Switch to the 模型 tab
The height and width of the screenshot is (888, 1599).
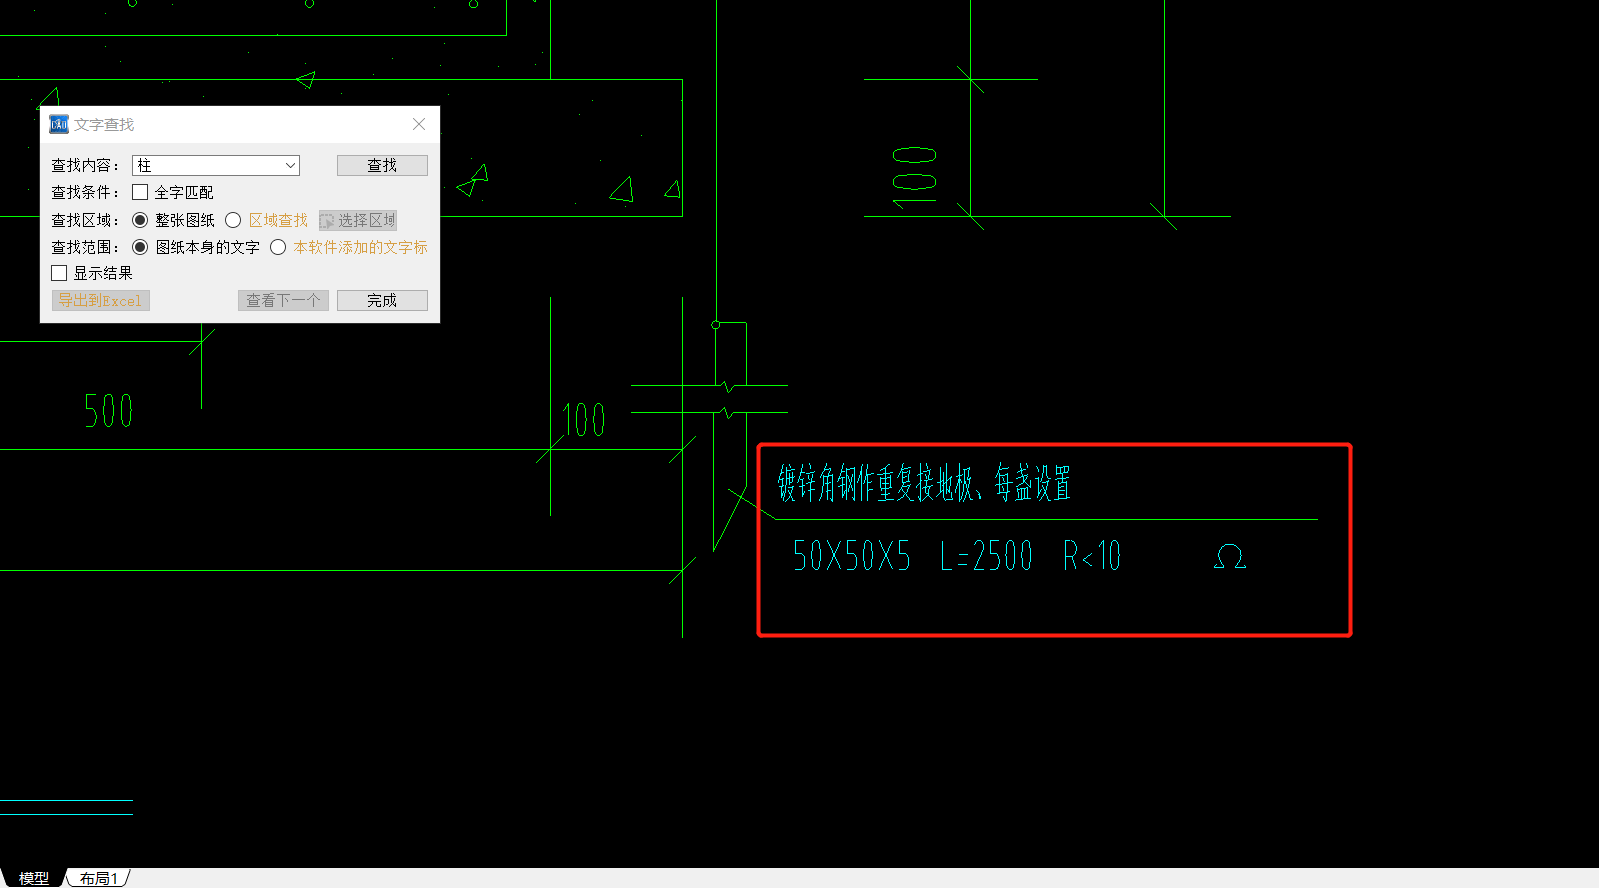[33, 878]
